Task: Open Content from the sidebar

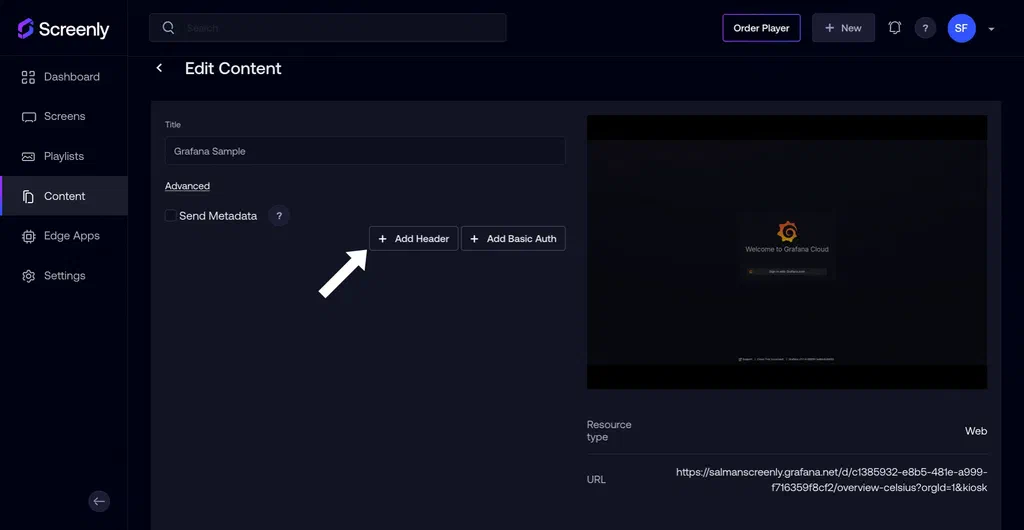Action: pos(64,196)
